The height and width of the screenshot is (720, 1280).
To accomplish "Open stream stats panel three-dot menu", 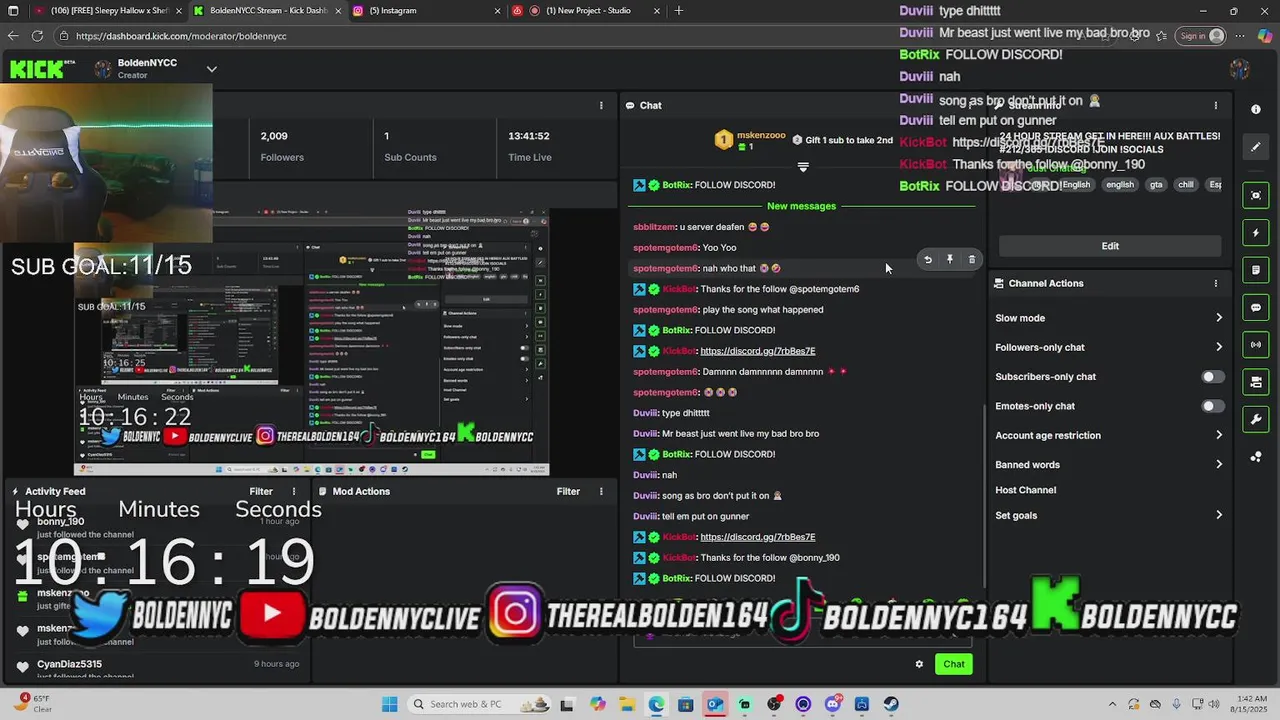I will (601, 105).
